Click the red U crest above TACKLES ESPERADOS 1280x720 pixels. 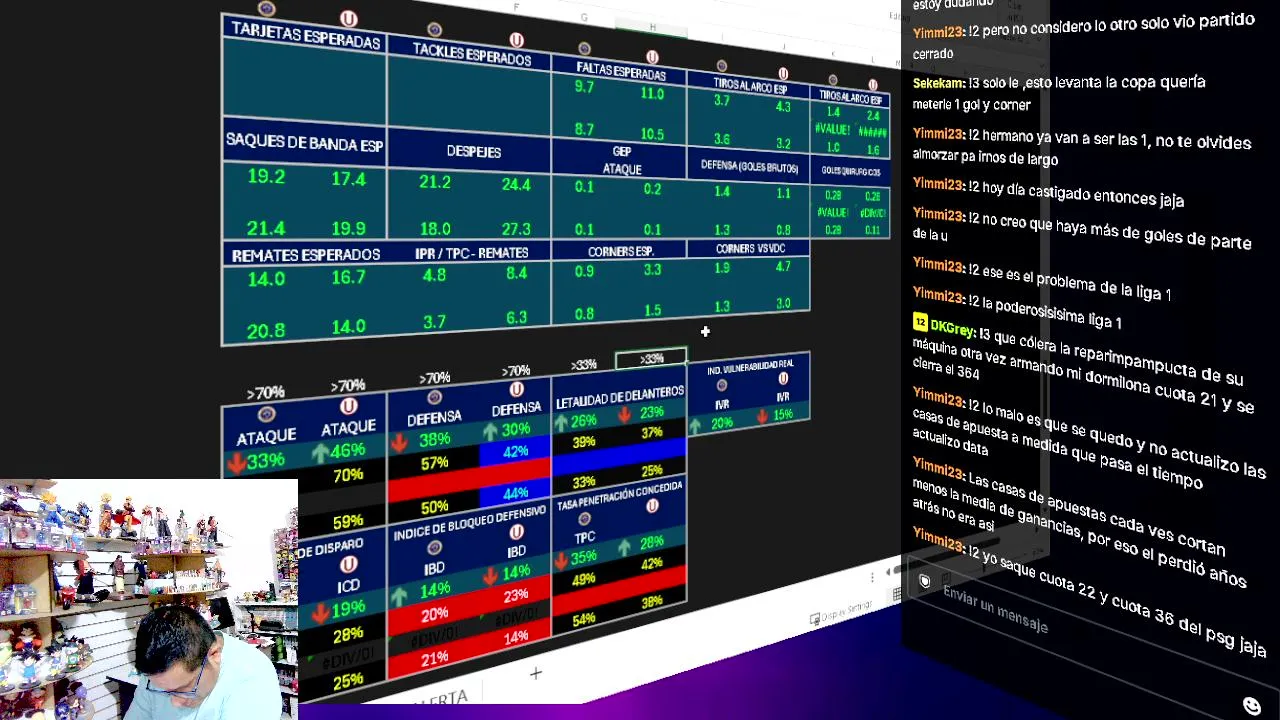517,40
